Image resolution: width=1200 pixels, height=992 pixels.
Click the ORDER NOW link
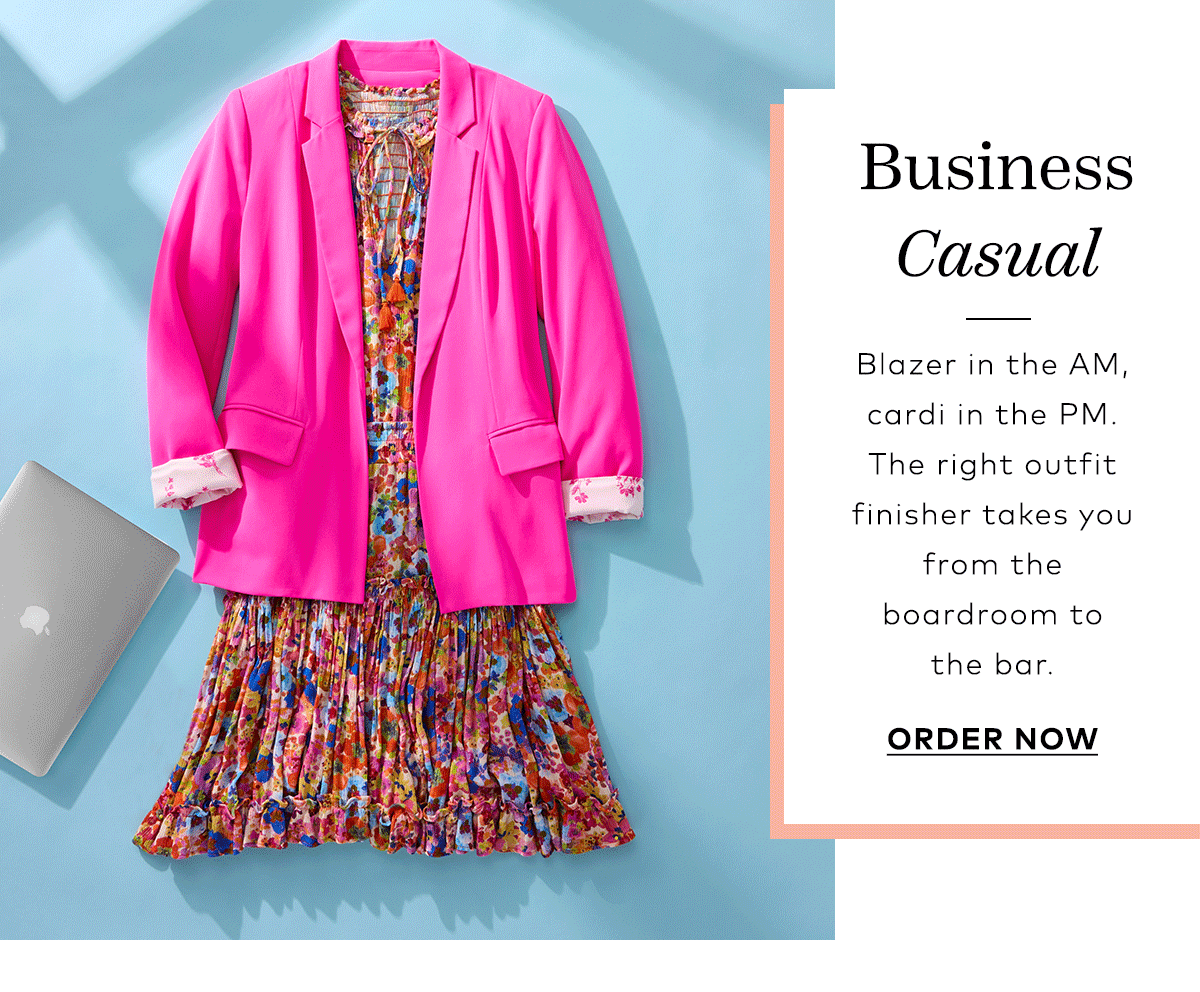tap(992, 740)
